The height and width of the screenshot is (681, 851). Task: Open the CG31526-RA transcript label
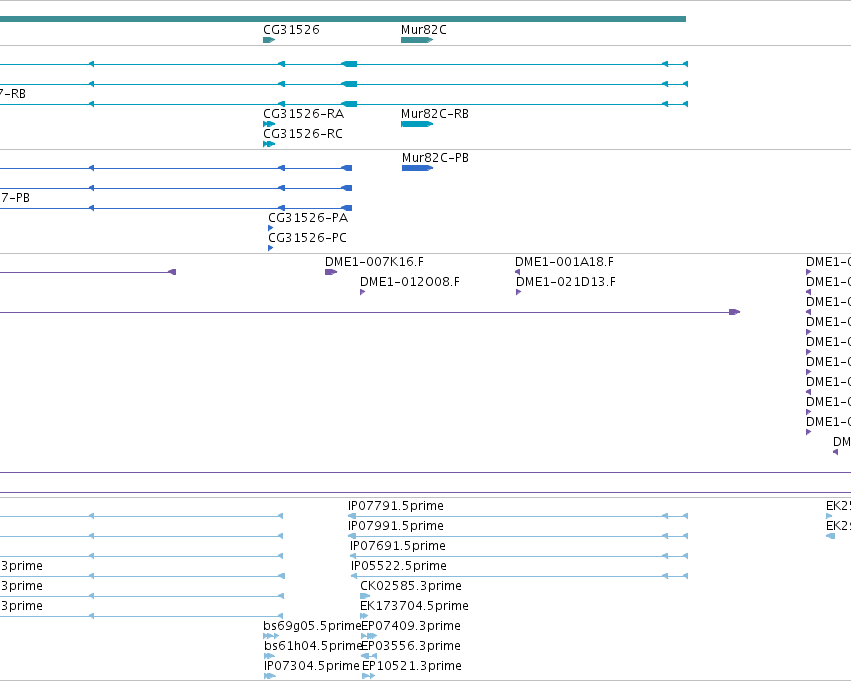tap(303, 114)
